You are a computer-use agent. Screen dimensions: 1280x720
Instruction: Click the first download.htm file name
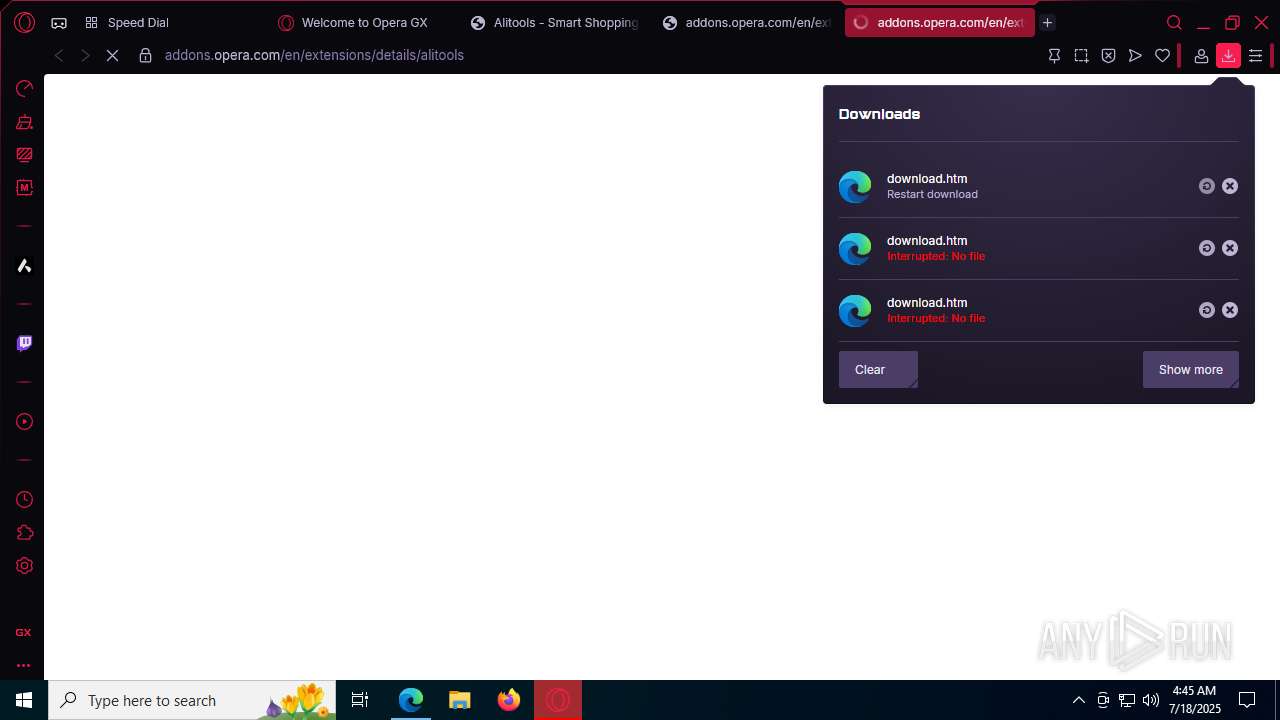[927, 179]
